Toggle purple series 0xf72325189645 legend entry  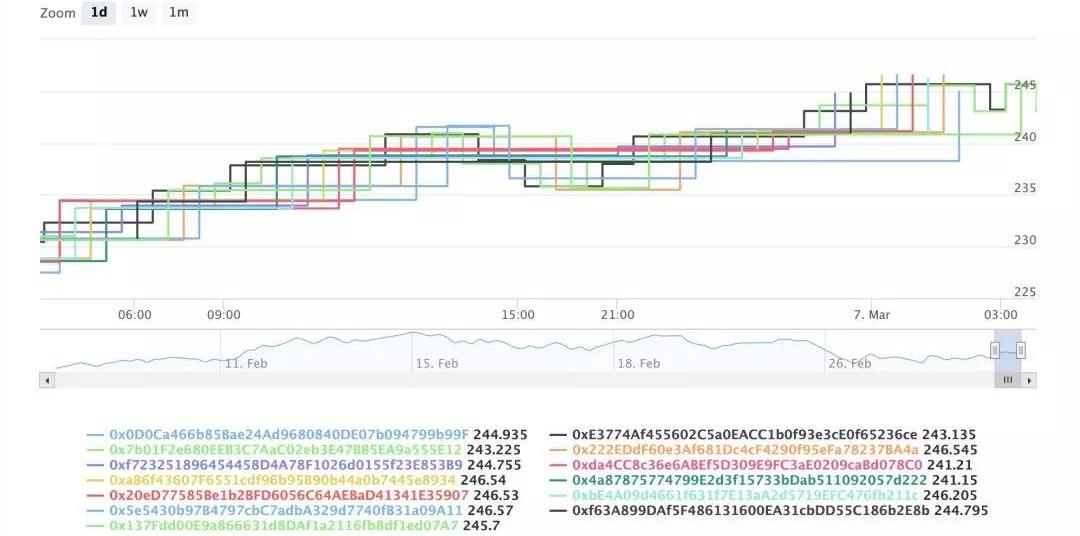point(285,465)
